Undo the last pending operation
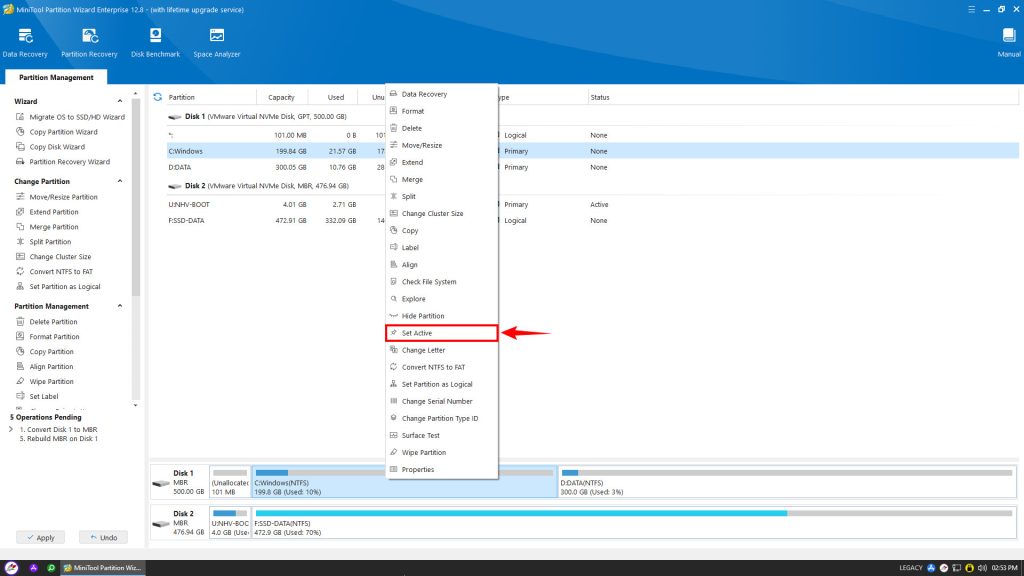 (103, 537)
